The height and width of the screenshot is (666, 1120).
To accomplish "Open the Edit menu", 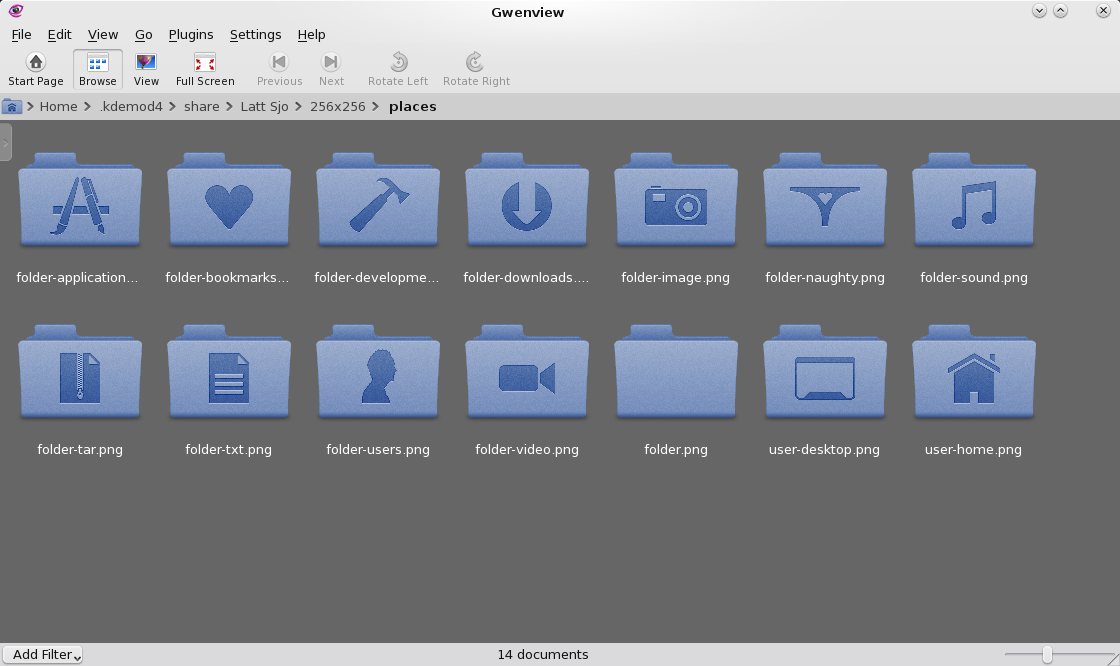I will tap(59, 34).
